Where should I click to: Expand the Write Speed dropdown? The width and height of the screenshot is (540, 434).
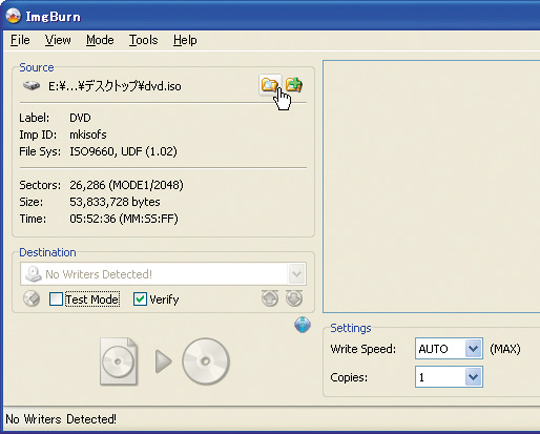tap(473, 349)
